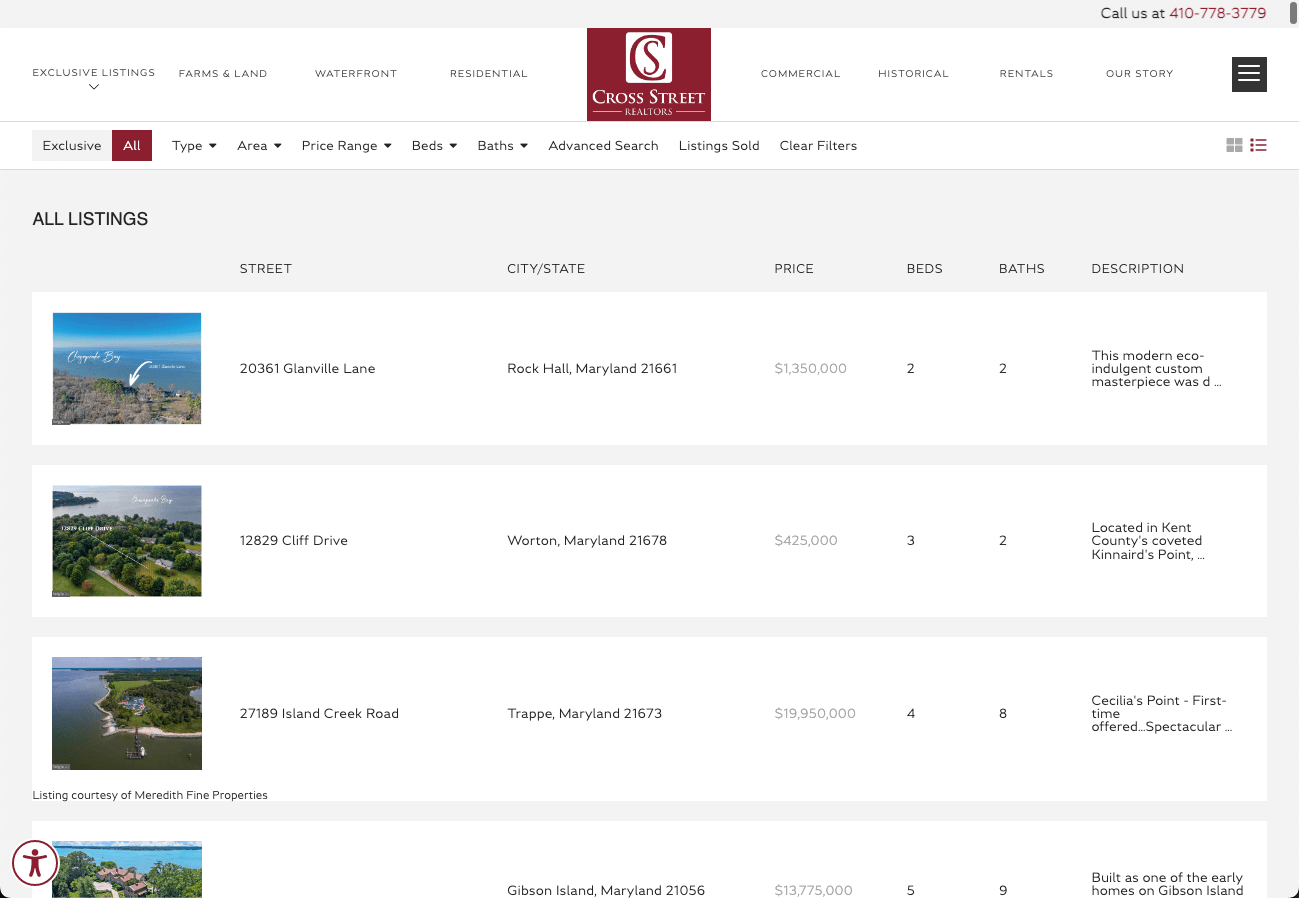Open the Baths filter dropdown
The width and height of the screenshot is (1299, 898).
502,146
